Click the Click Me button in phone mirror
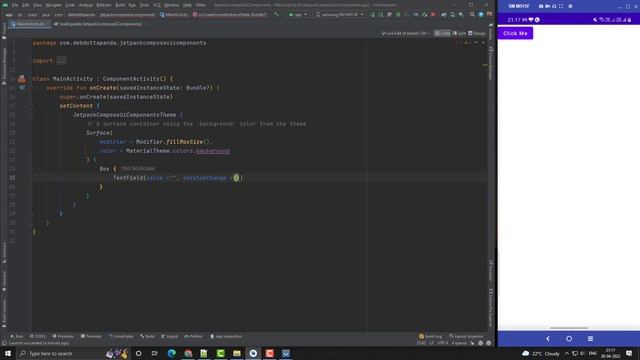The image size is (640, 360). [x=515, y=33]
